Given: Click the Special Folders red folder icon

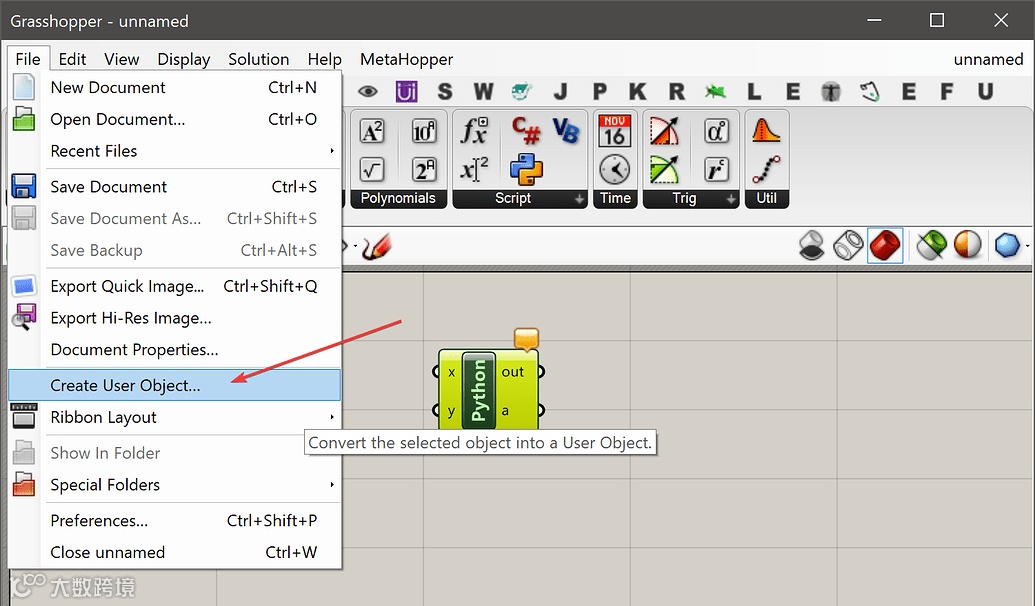Looking at the screenshot, I should 24,485.
